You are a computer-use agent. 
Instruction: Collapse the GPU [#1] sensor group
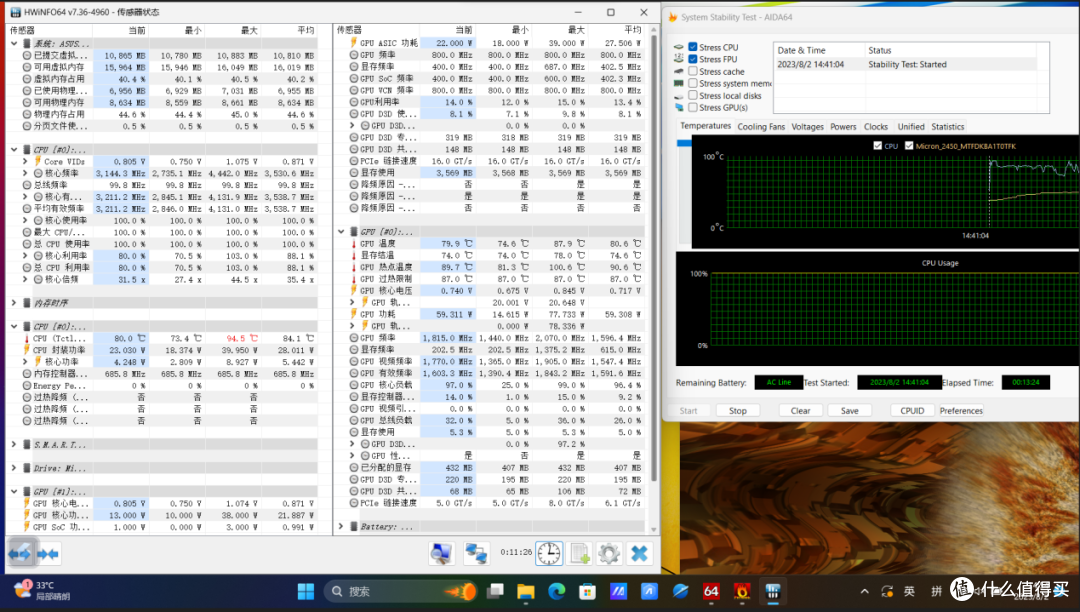click(x=14, y=492)
